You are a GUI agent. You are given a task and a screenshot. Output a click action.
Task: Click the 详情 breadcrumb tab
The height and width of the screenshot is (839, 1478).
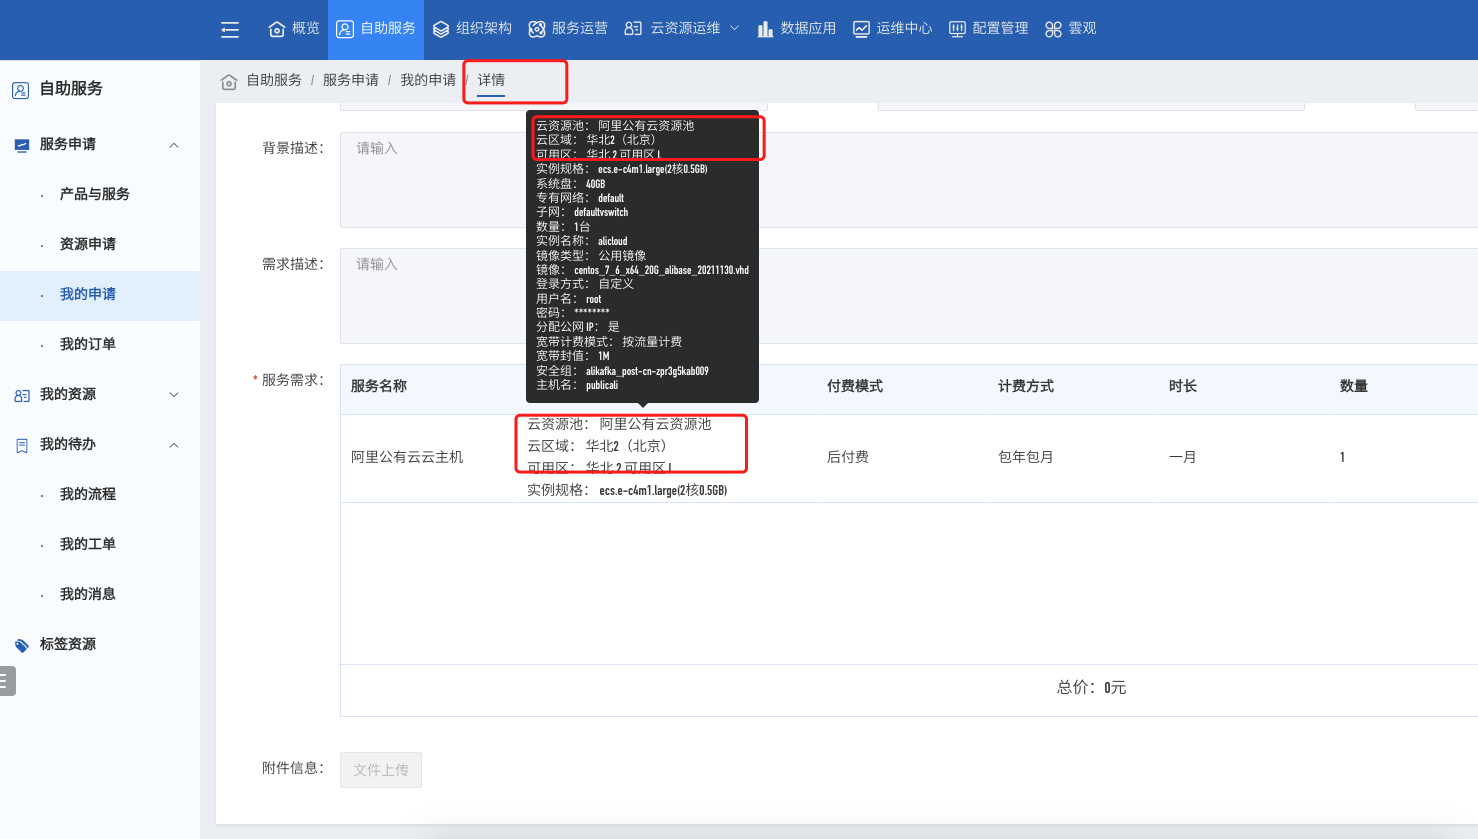491,80
